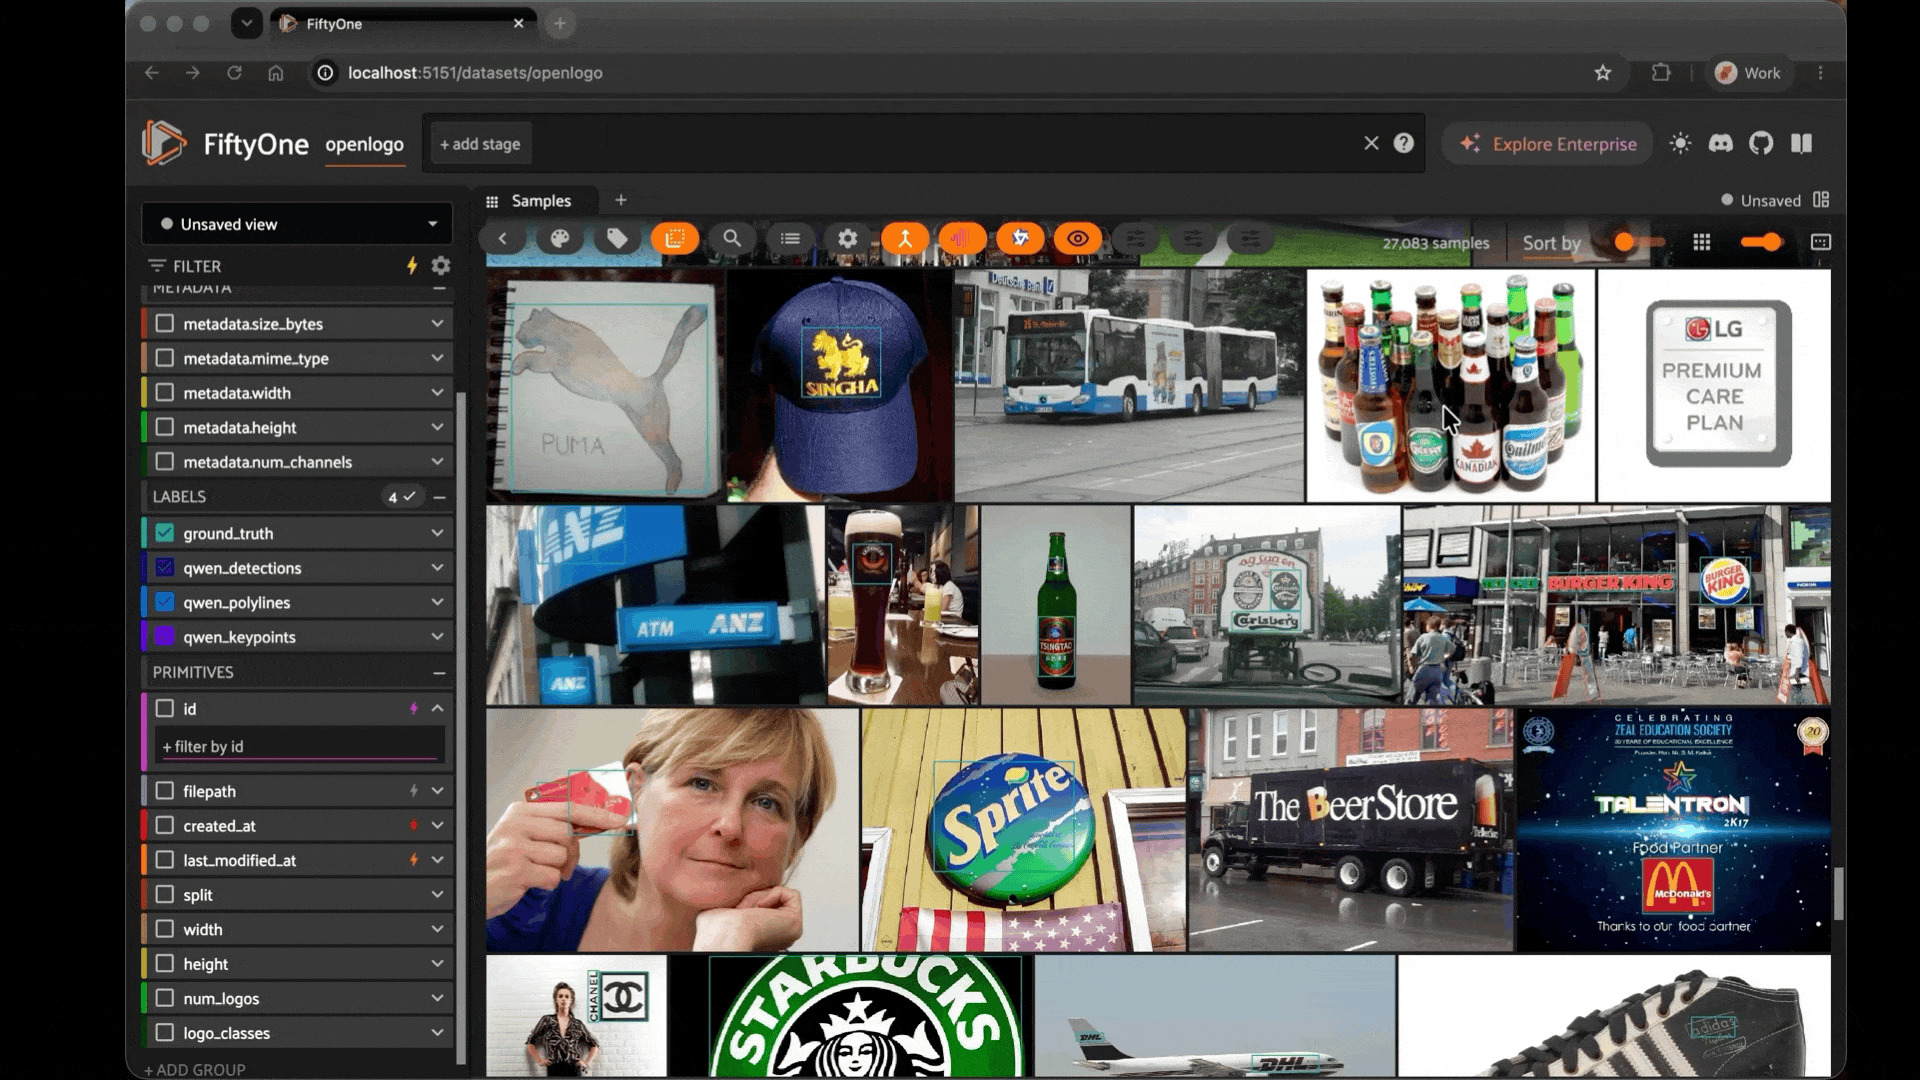Switch to the FiftyOne browser tab

(x=403, y=23)
